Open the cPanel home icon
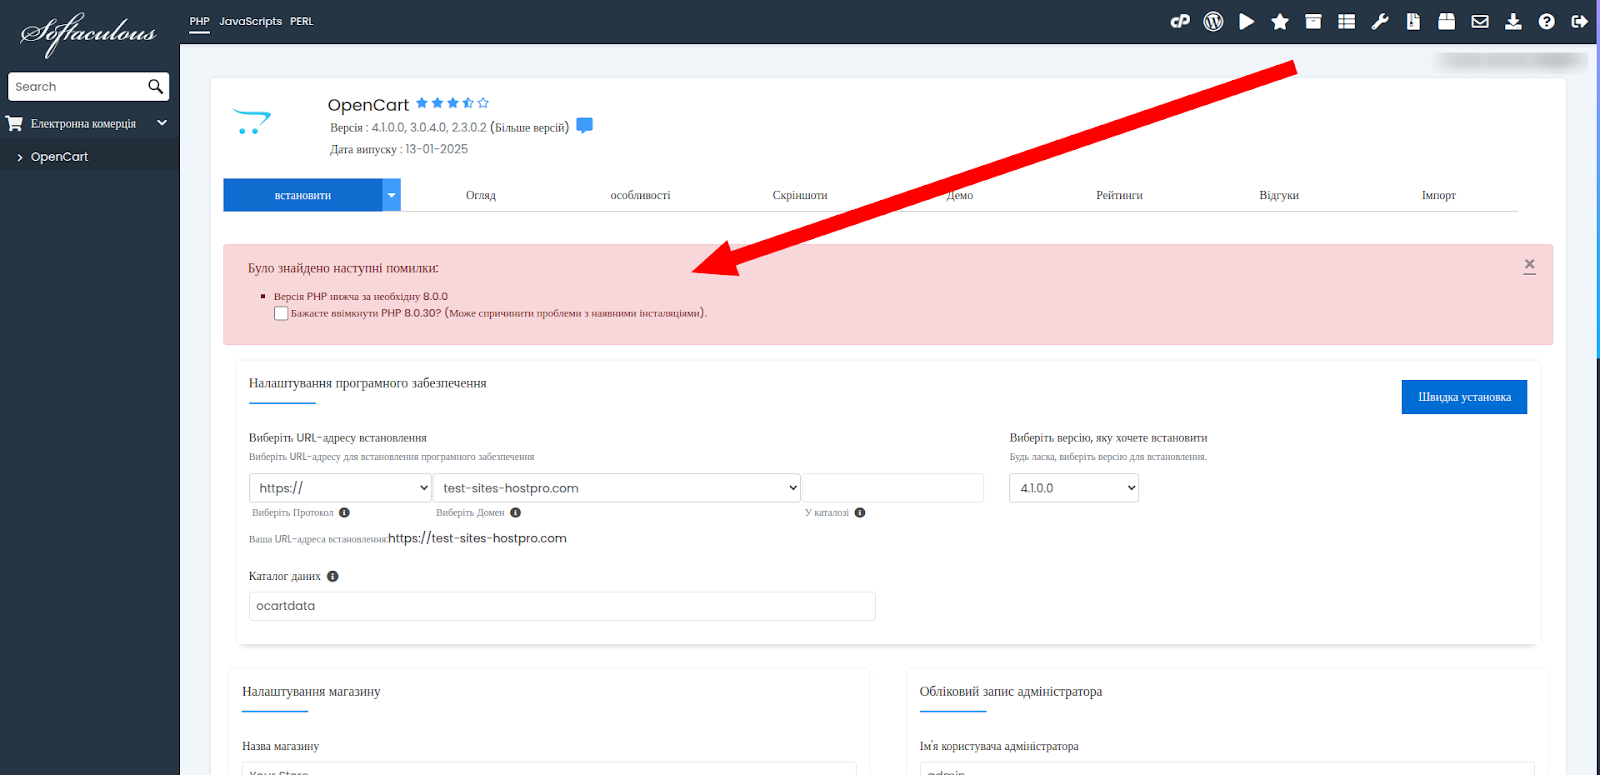The width and height of the screenshot is (1600, 775). click(1180, 21)
